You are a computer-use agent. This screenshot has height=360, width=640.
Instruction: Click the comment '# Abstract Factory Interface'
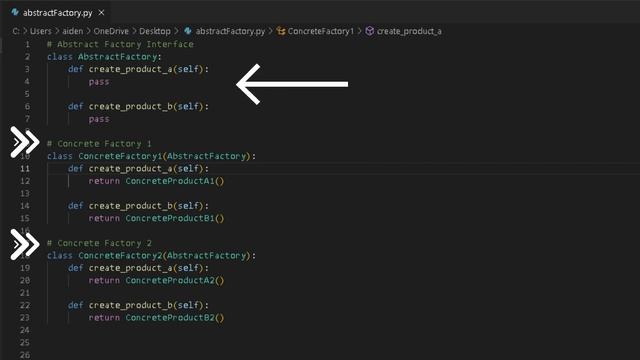120,44
